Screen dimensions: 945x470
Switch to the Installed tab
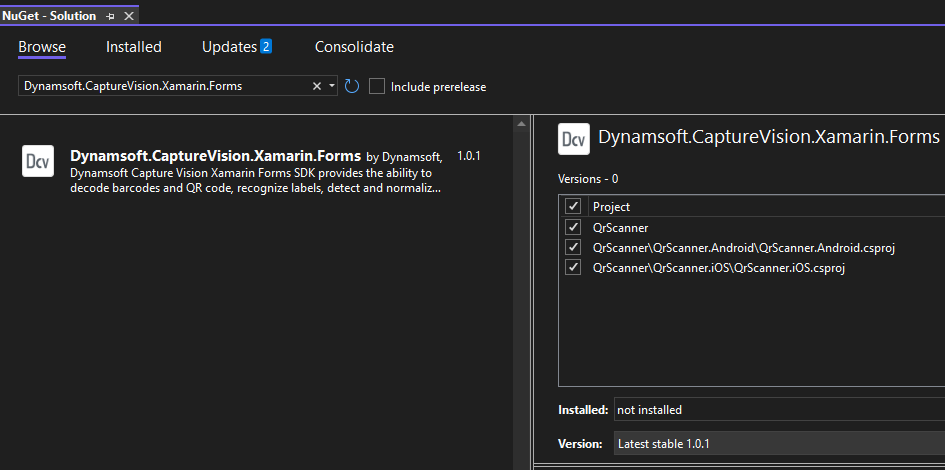pos(134,47)
